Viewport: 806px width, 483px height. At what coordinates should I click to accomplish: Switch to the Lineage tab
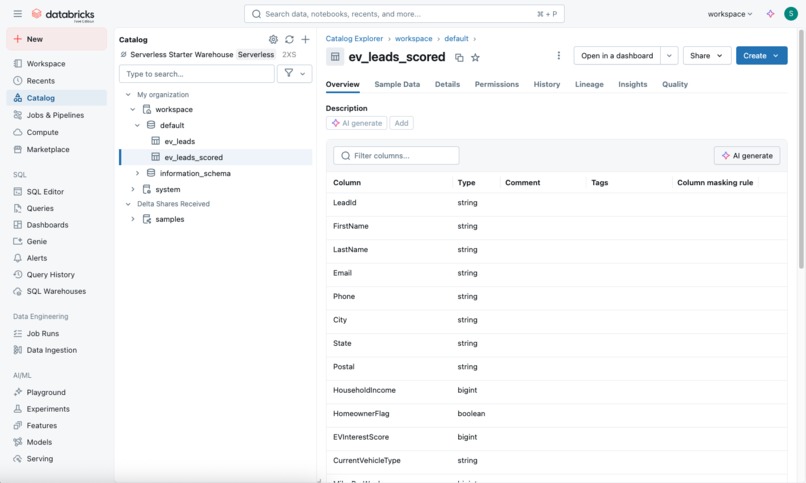click(x=589, y=84)
